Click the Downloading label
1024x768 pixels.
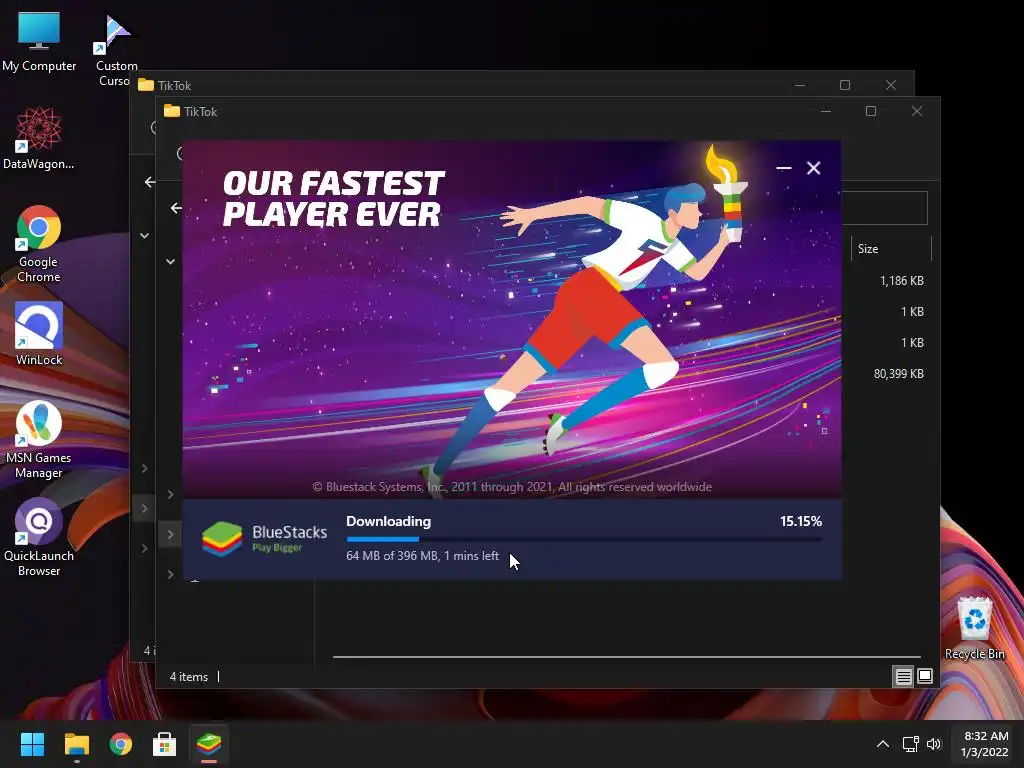point(389,521)
